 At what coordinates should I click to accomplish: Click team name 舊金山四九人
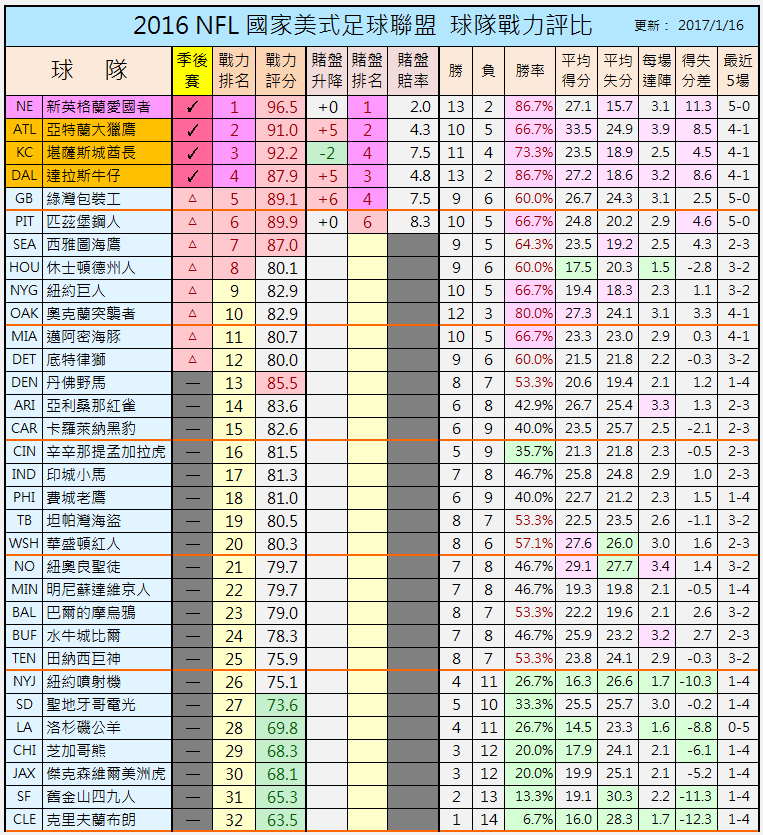[x=91, y=797]
